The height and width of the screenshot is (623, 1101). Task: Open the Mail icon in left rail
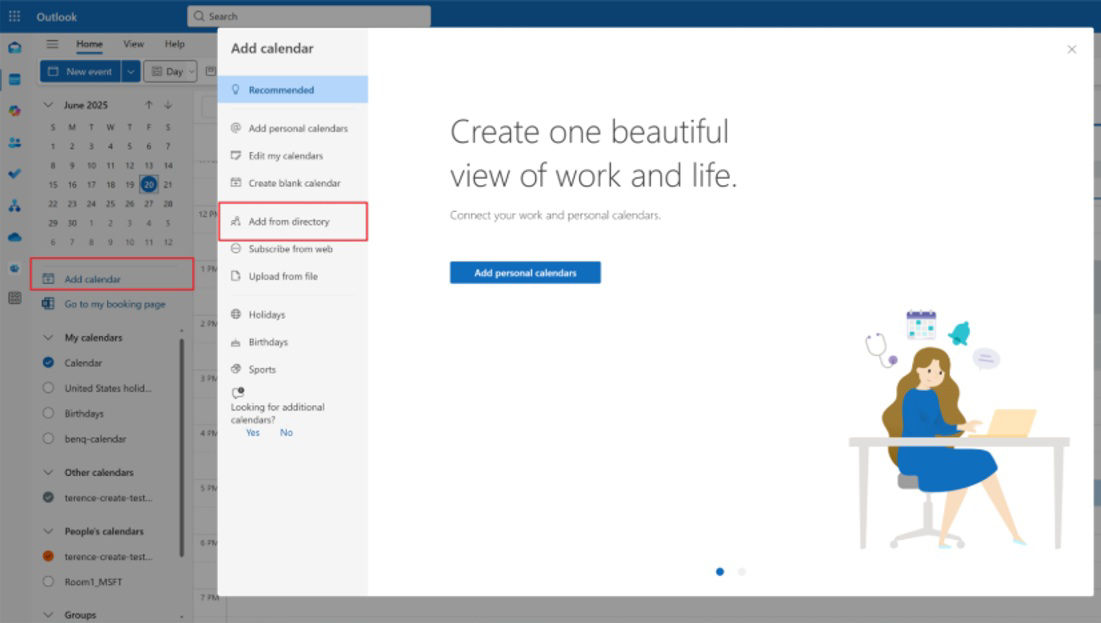pos(14,47)
